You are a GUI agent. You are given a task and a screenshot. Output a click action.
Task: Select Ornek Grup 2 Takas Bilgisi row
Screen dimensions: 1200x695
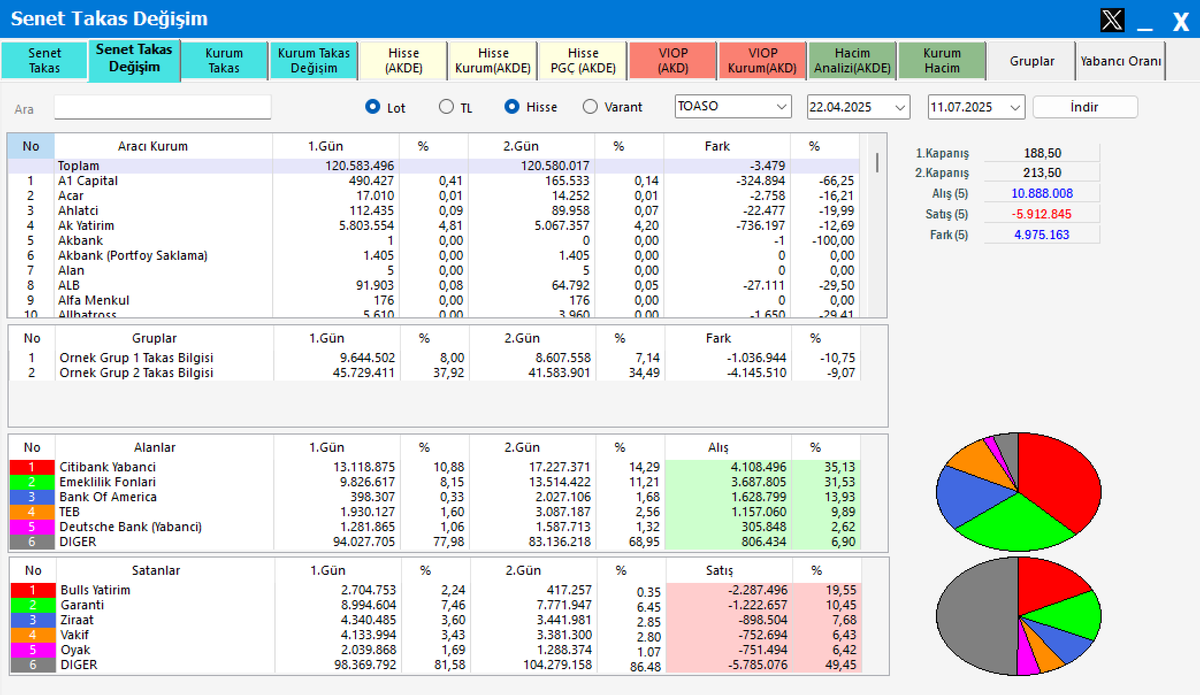[433, 373]
